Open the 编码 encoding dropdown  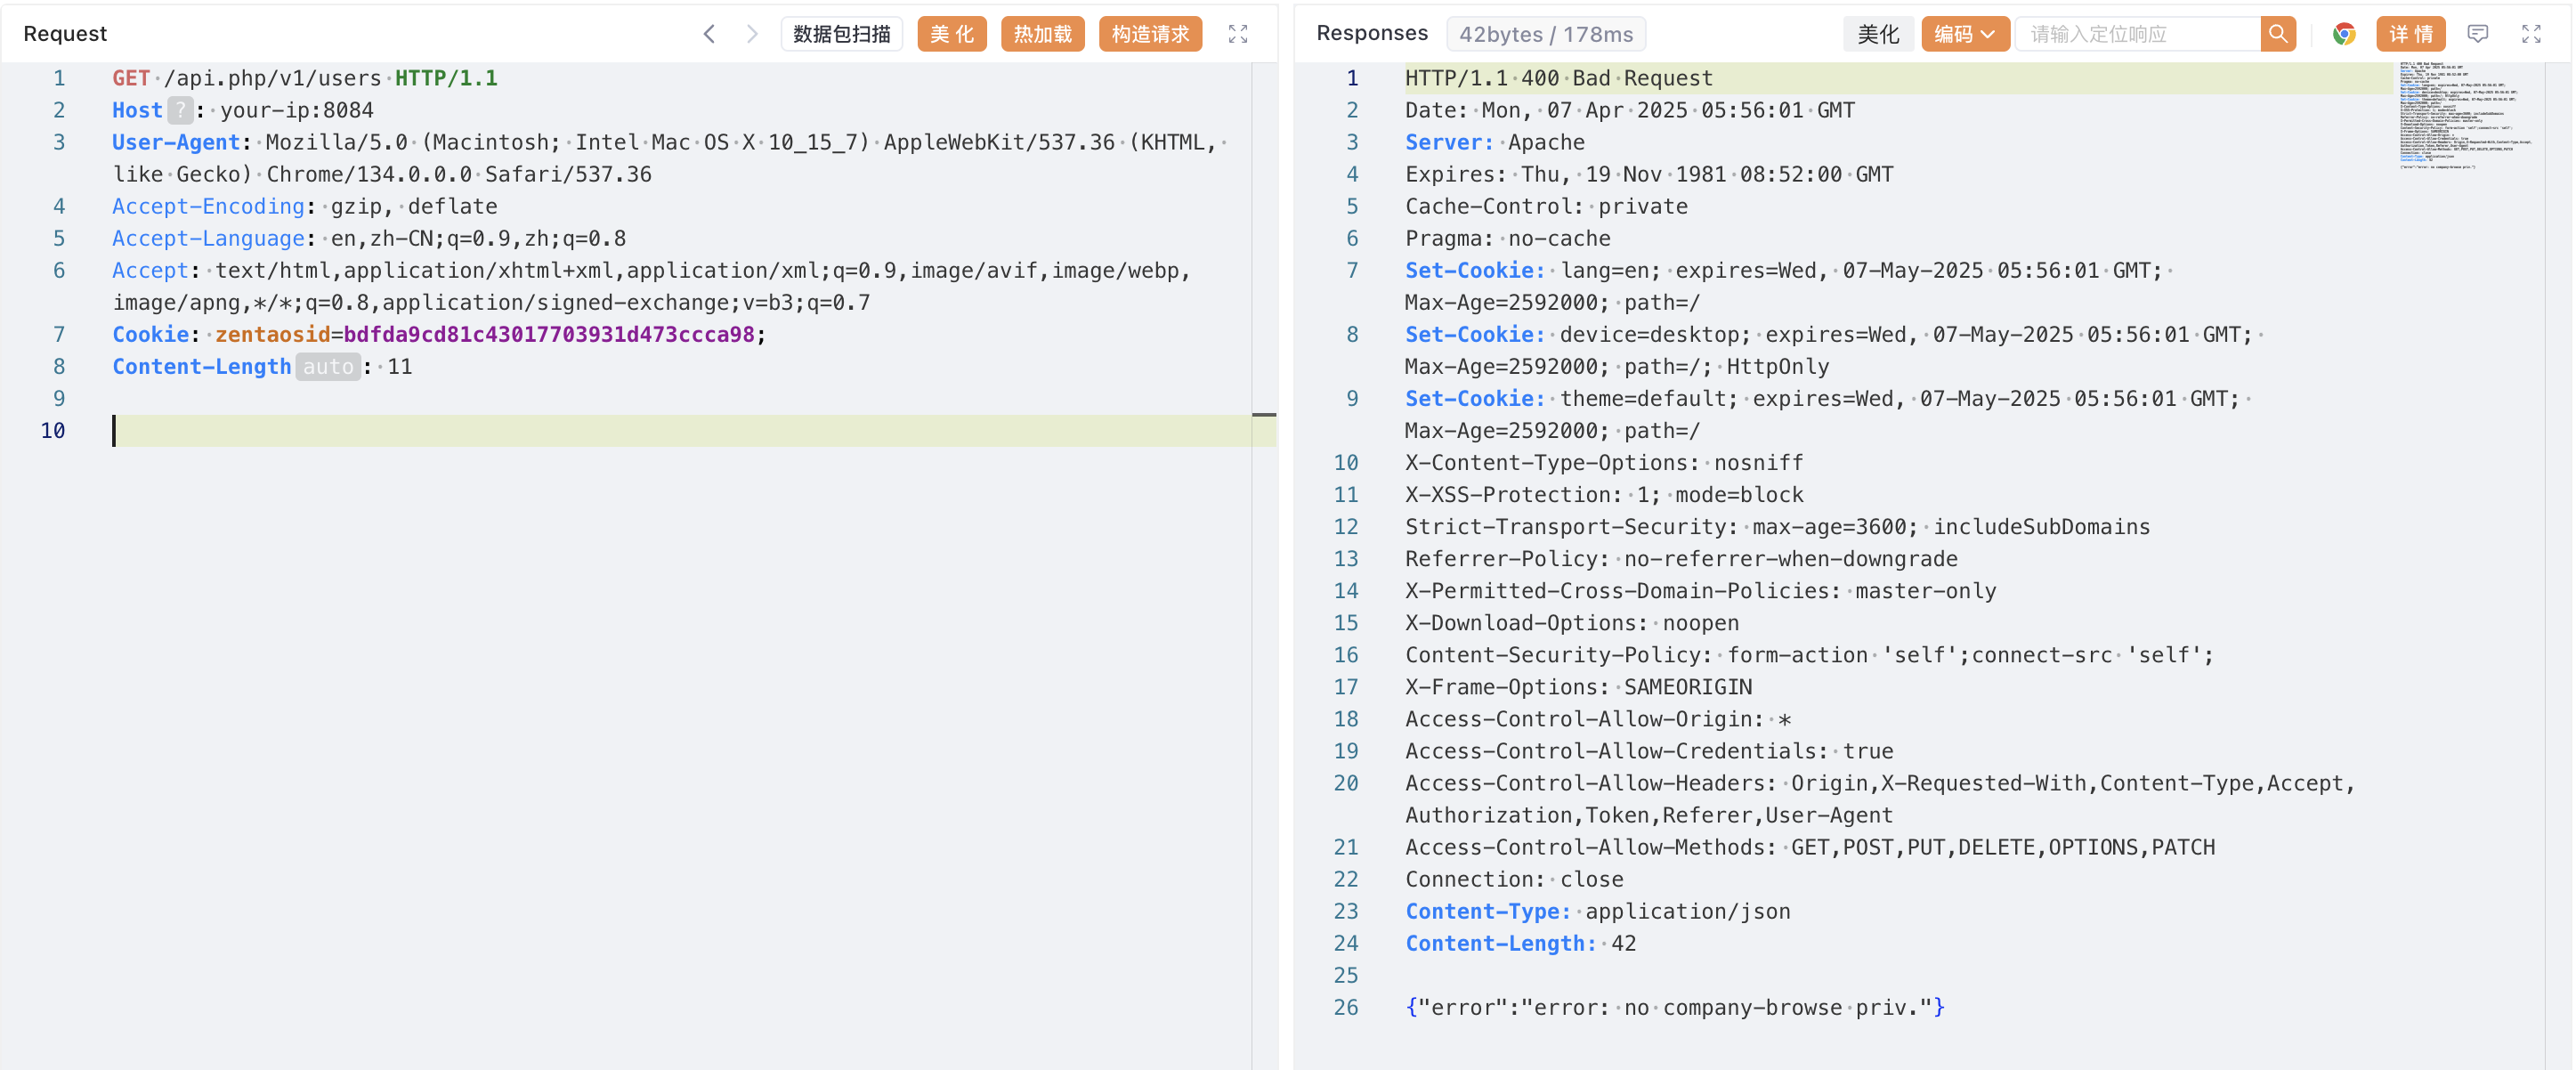[1964, 34]
